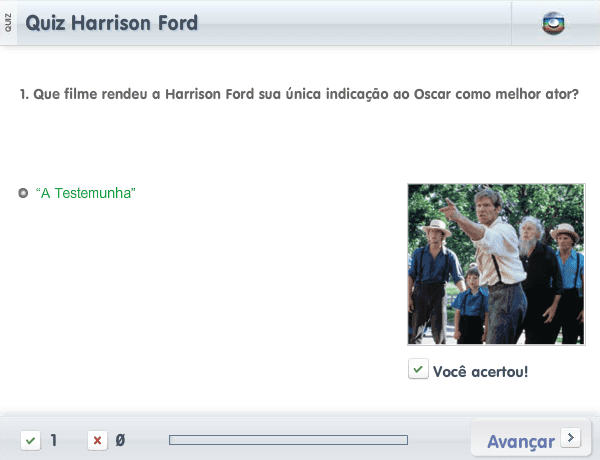Click the "A Testemunha" answer text
The image size is (600, 460).
coord(85,193)
